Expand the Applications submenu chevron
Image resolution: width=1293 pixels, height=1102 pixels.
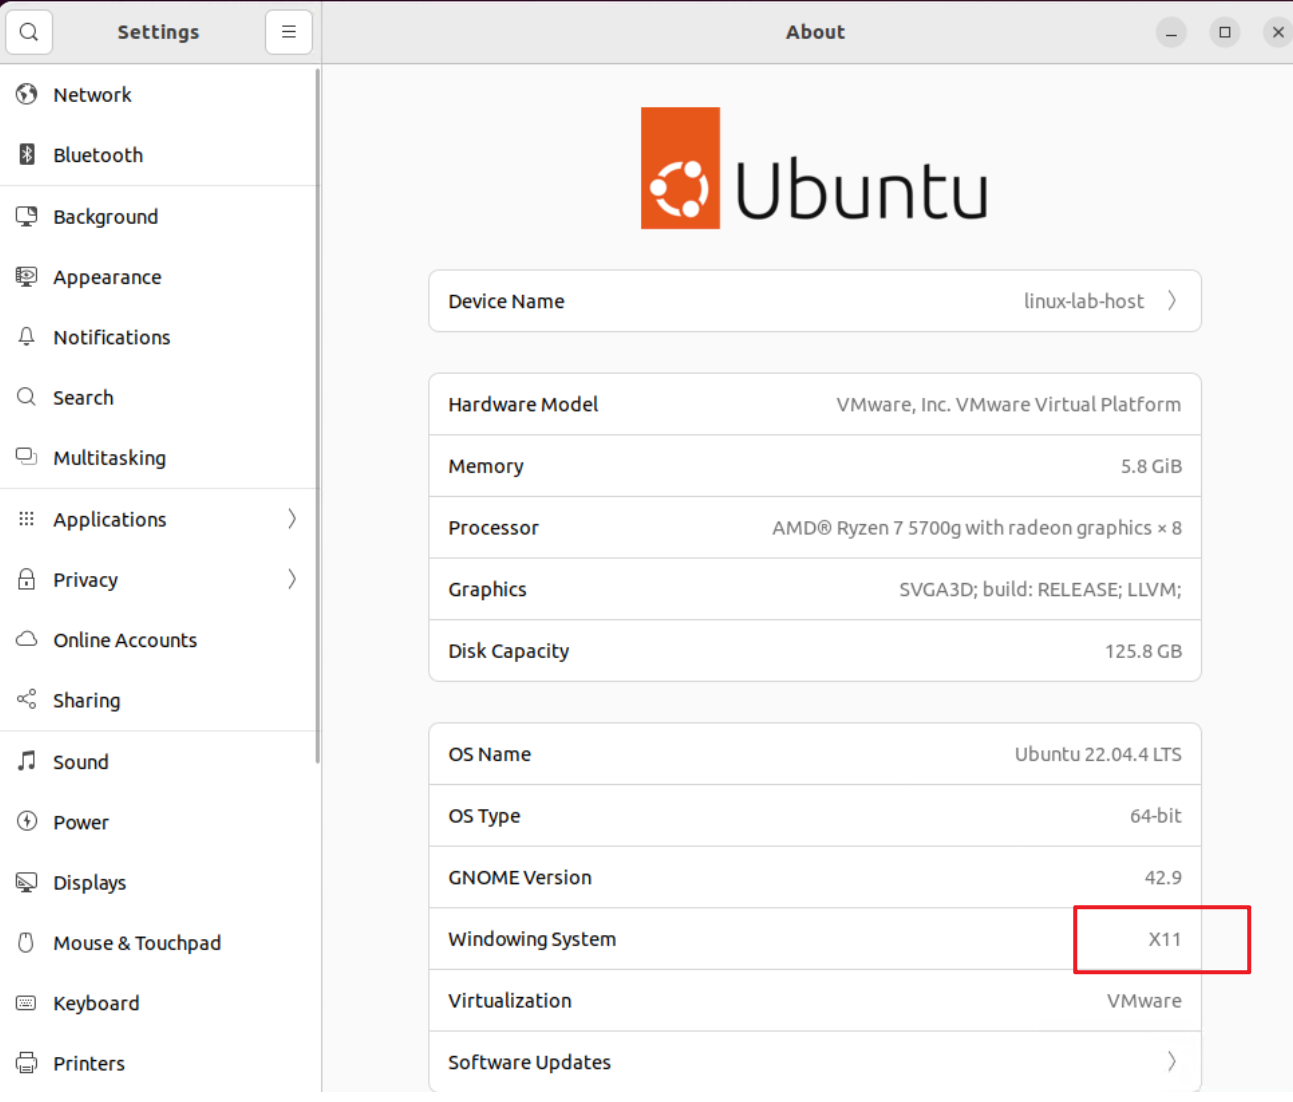pos(292,518)
